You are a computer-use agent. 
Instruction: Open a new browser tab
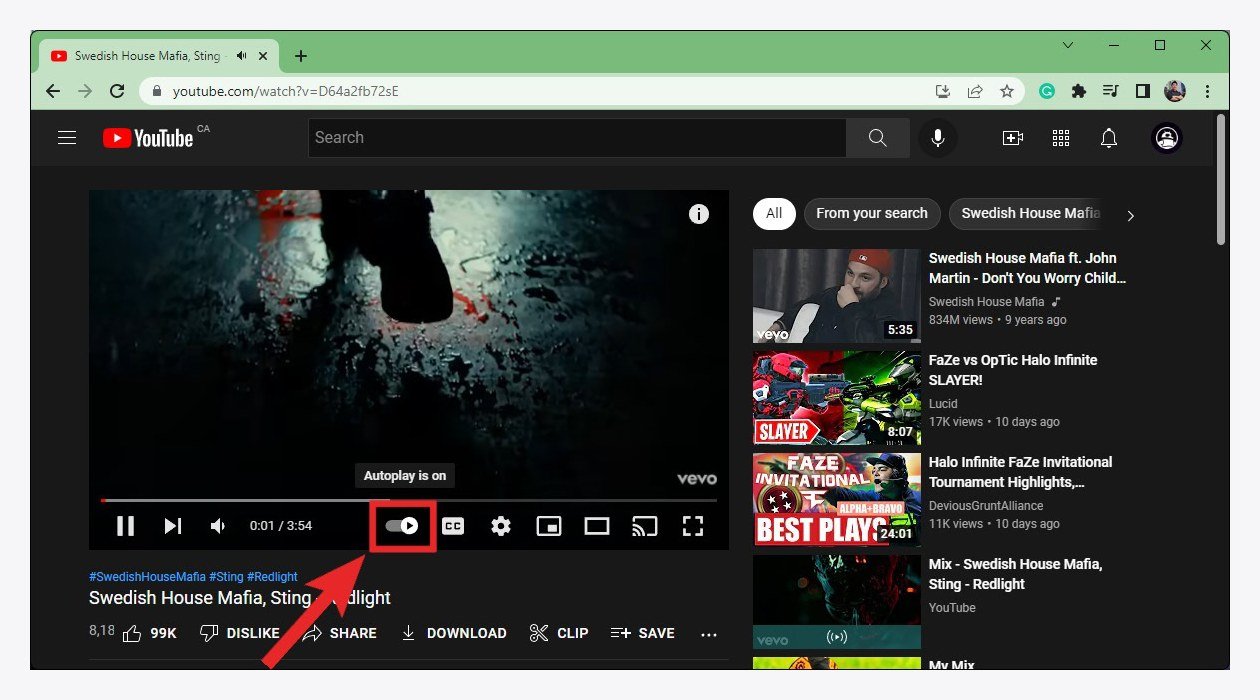point(301,56)
